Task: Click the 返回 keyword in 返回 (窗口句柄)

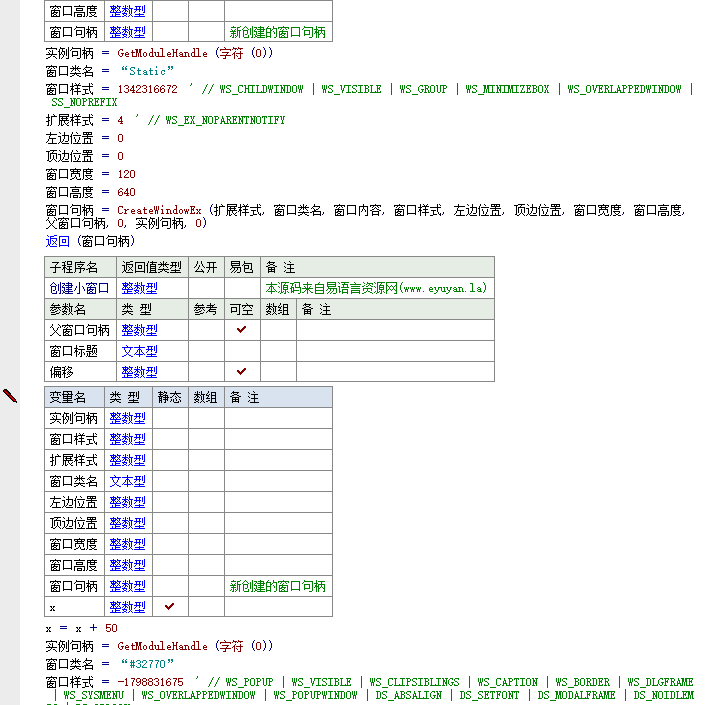Action: pyautogui.click(x=57, y=241)
